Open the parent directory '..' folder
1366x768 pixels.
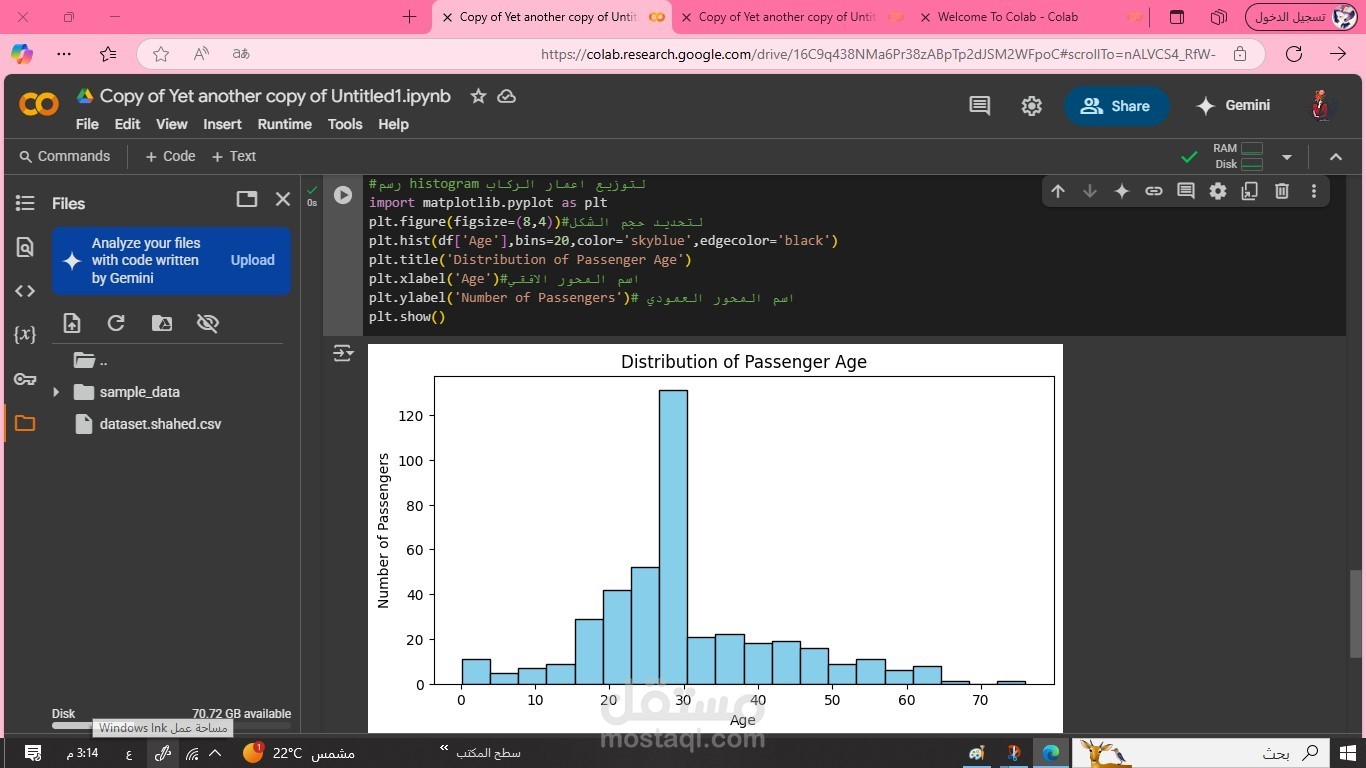91,361
